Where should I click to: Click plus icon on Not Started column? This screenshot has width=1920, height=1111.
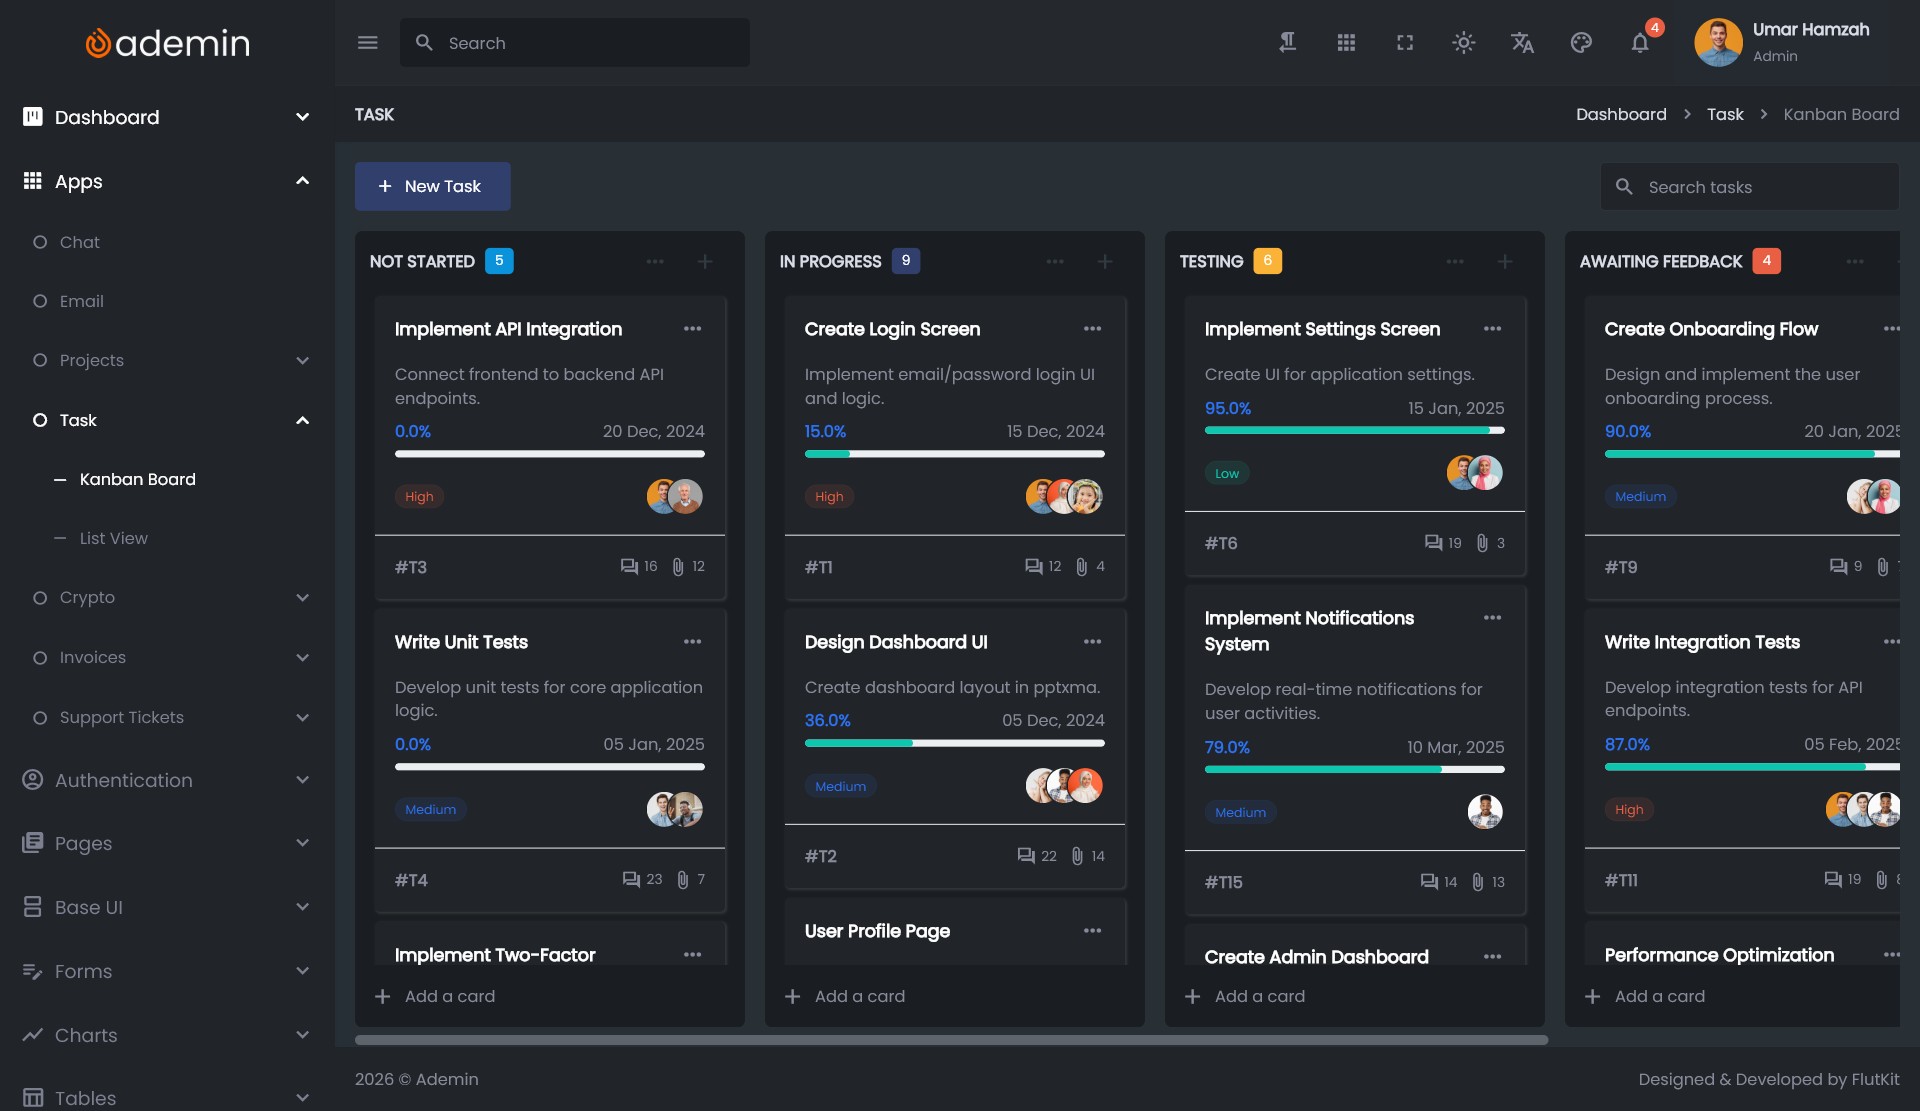click(x=705, y=261)
